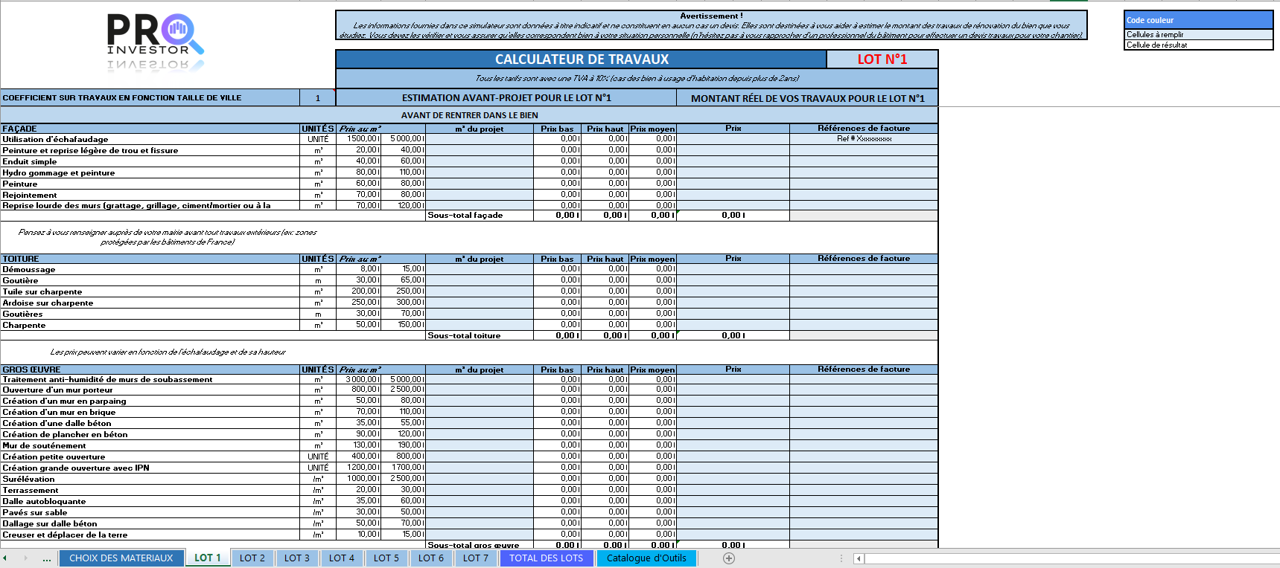The image size is (1280, 568).
Task: Click the Pro Investor logo image
Action: [155, 44]
